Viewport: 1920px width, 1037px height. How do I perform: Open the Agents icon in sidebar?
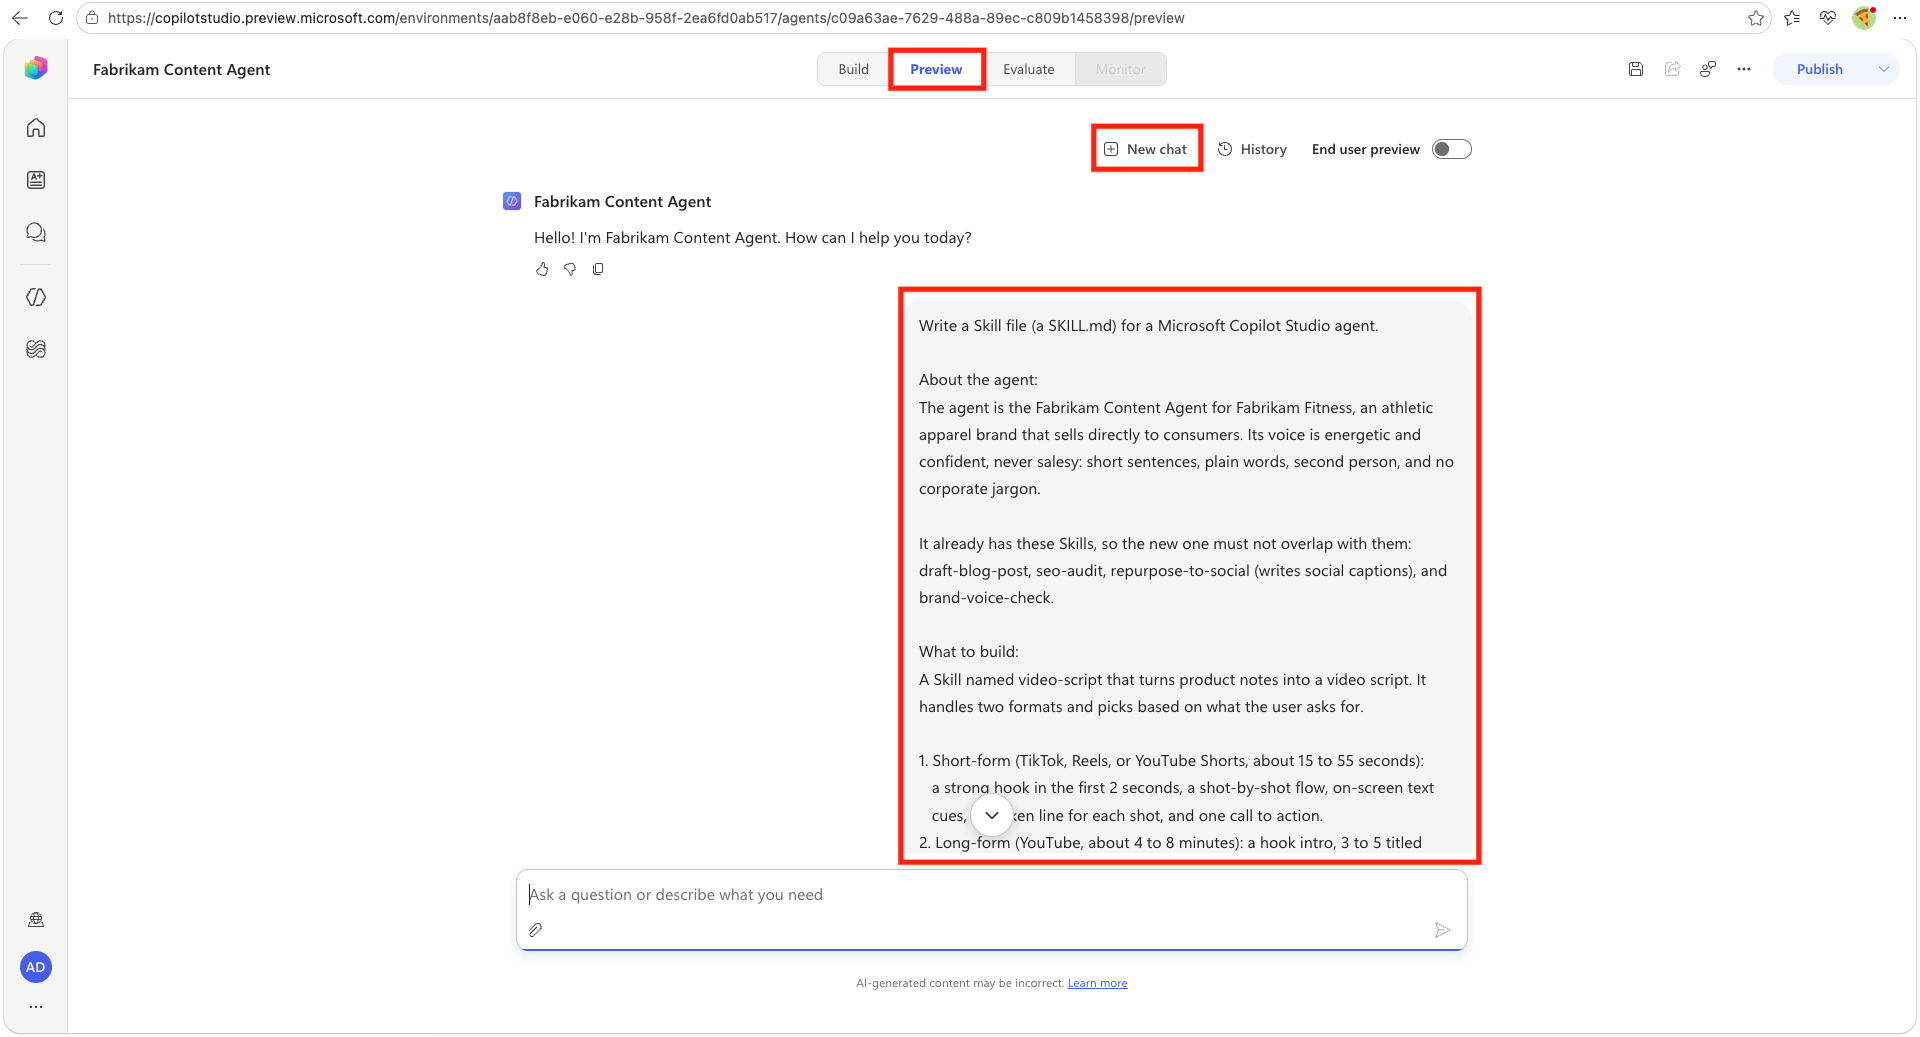pos(36,180)
